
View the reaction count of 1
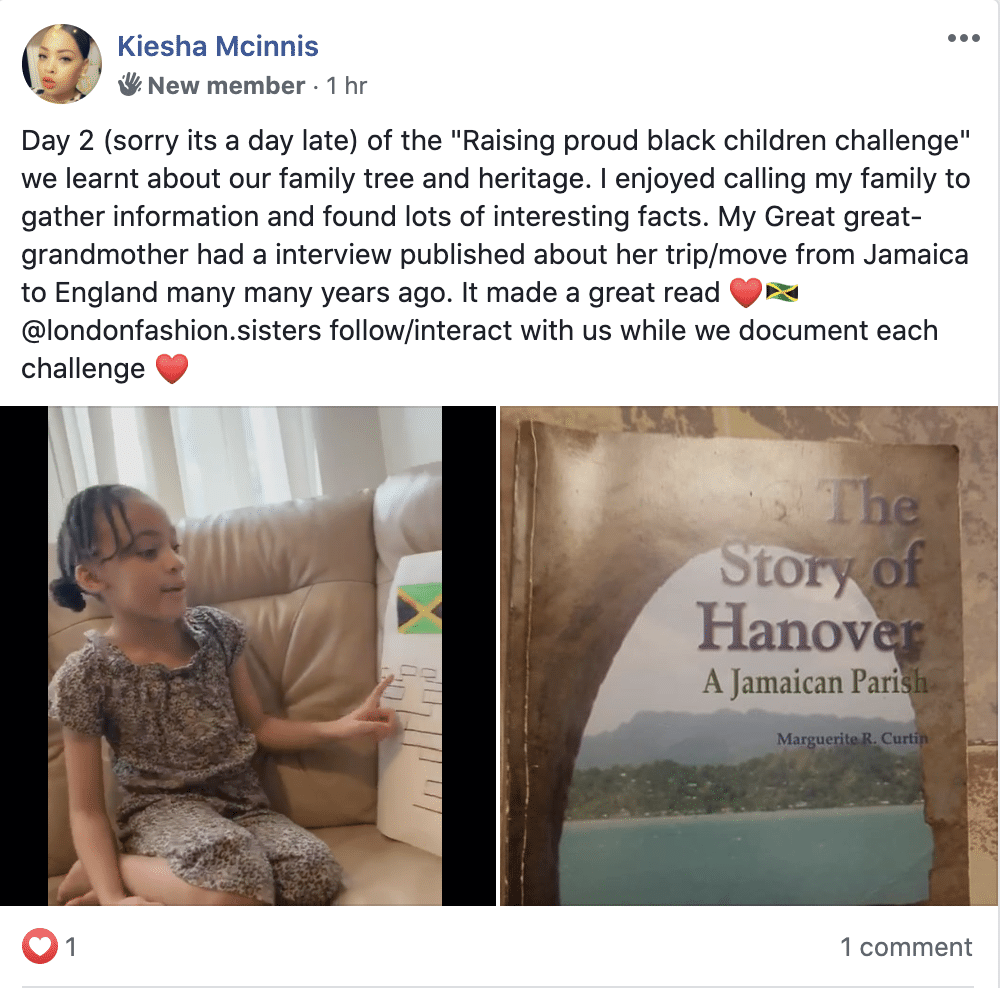(71, 947)
